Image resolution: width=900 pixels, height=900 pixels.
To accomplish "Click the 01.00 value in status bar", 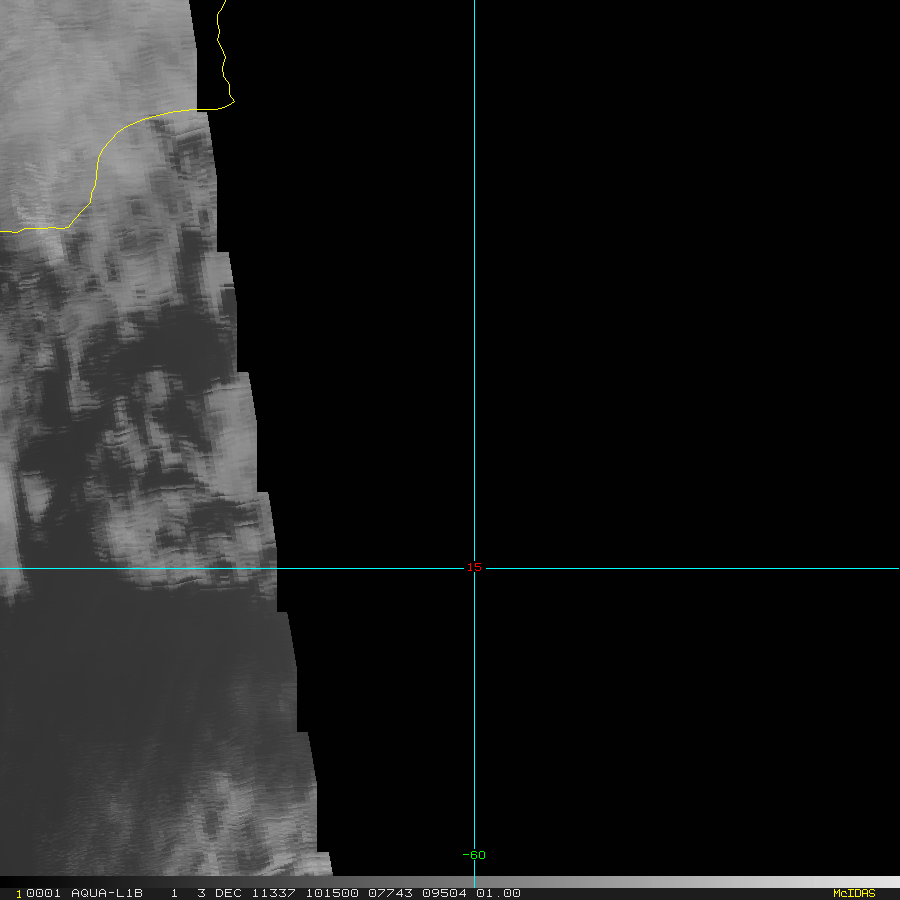I will point(498,893).
